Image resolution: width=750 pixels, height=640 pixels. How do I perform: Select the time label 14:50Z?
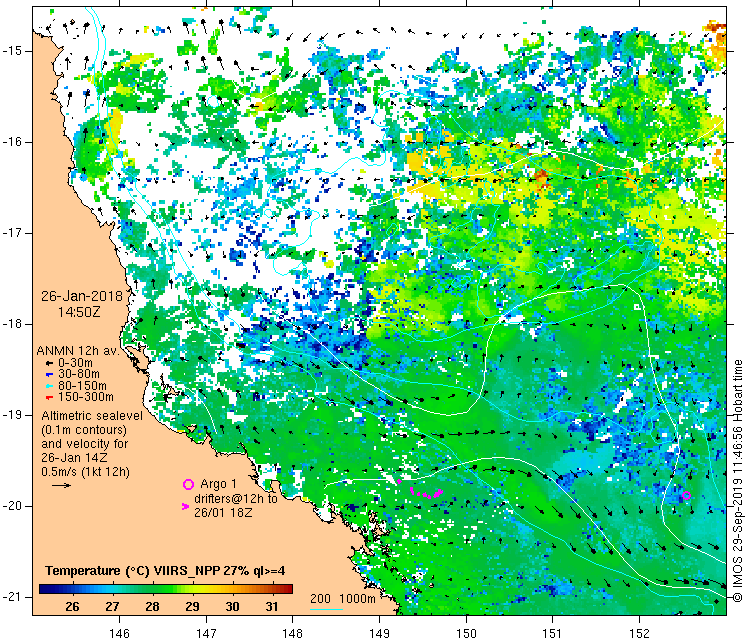79,312
